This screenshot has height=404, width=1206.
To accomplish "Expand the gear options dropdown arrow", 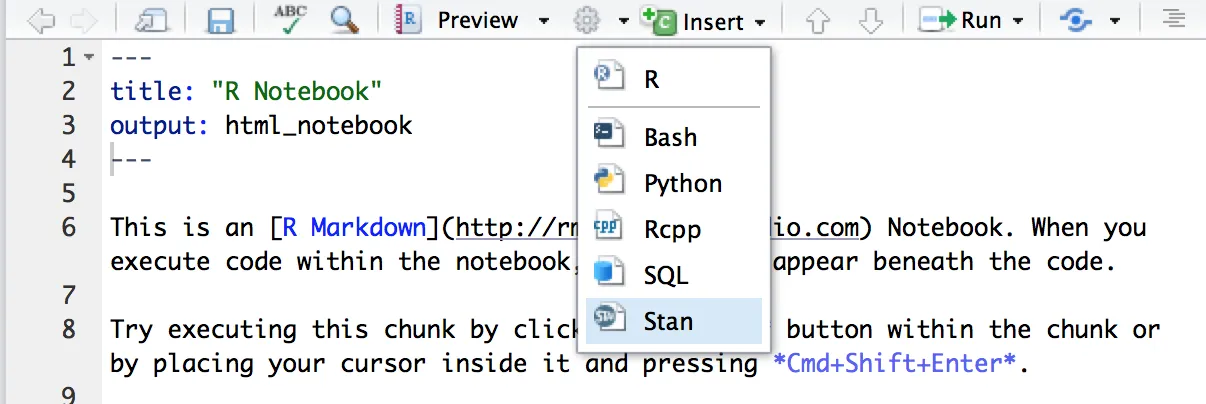I will coord(623,21).
